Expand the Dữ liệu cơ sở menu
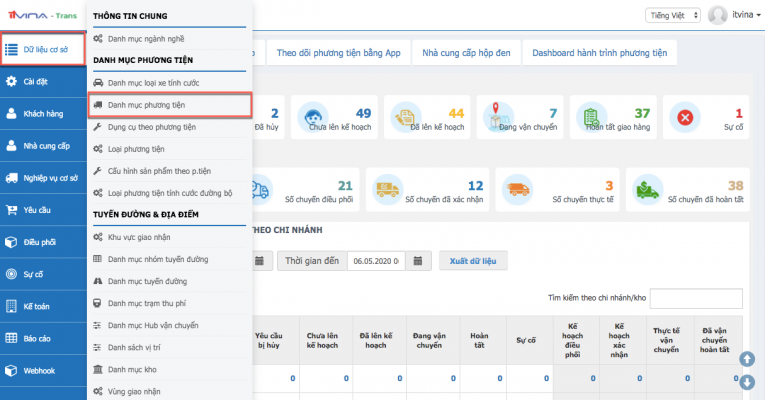 pyautogui.click(x=42, y=48)
